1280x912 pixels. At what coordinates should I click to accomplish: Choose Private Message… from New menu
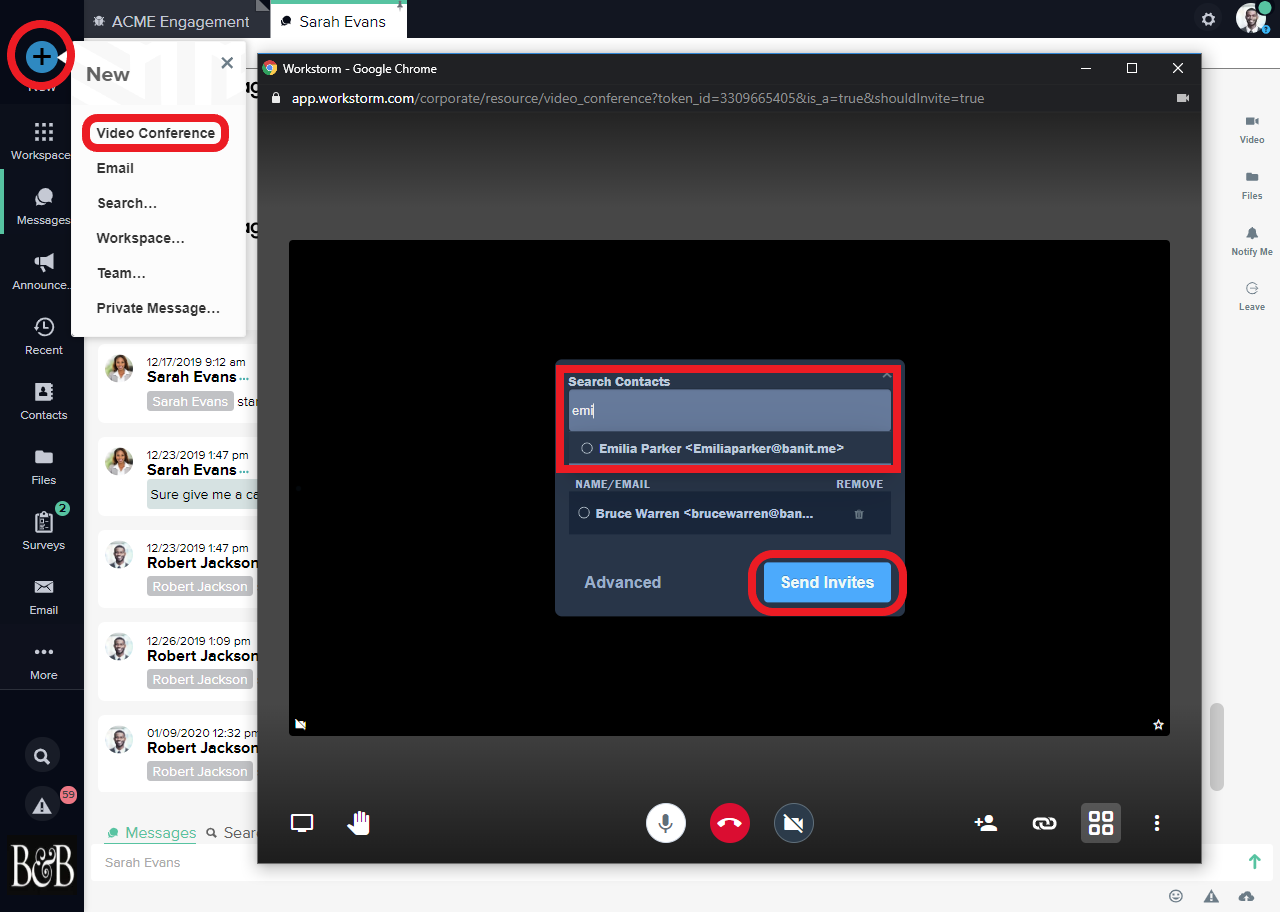click(158, 308)
